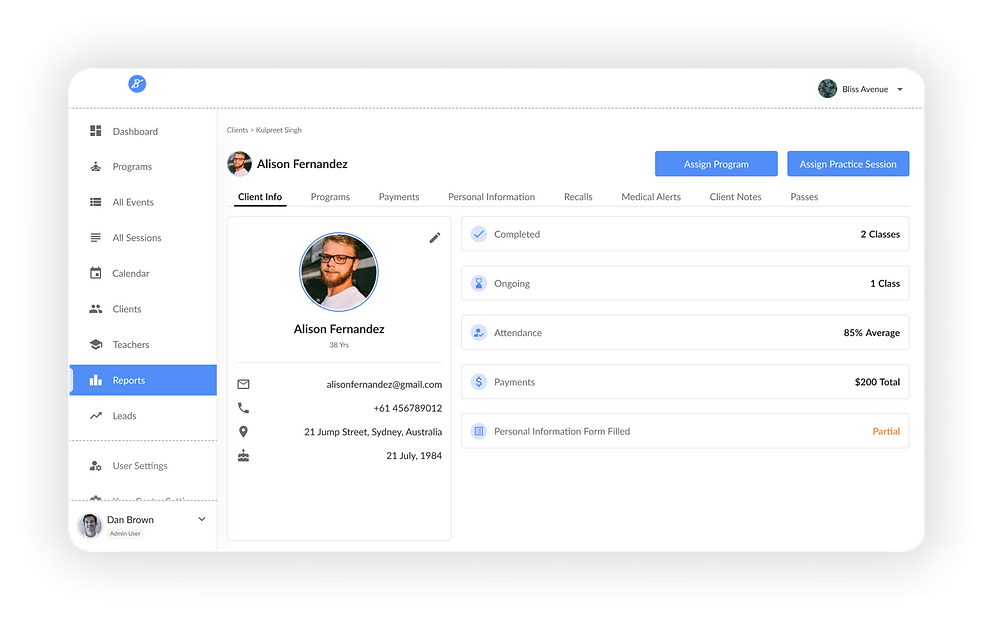Click the birthday cake icon
Viewport: 994px width, 620px height.
pos(242,455)
